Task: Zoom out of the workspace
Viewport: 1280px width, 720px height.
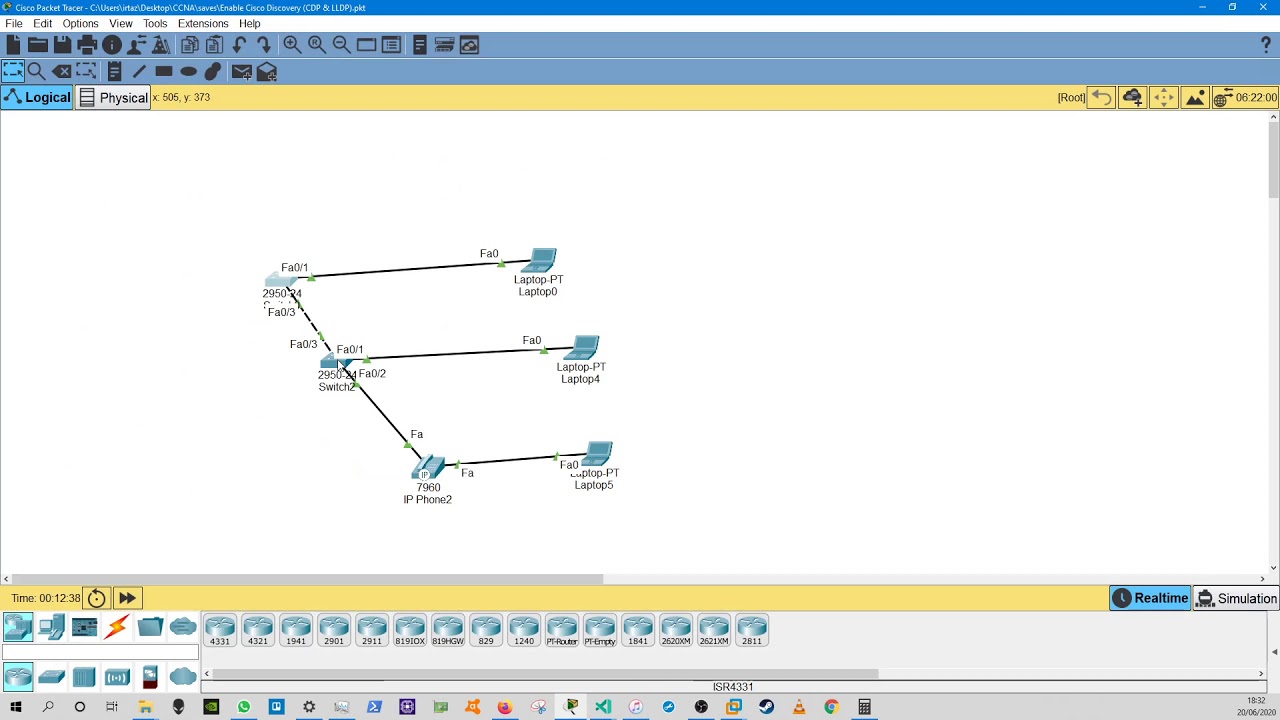Action: tap(341, 45)
